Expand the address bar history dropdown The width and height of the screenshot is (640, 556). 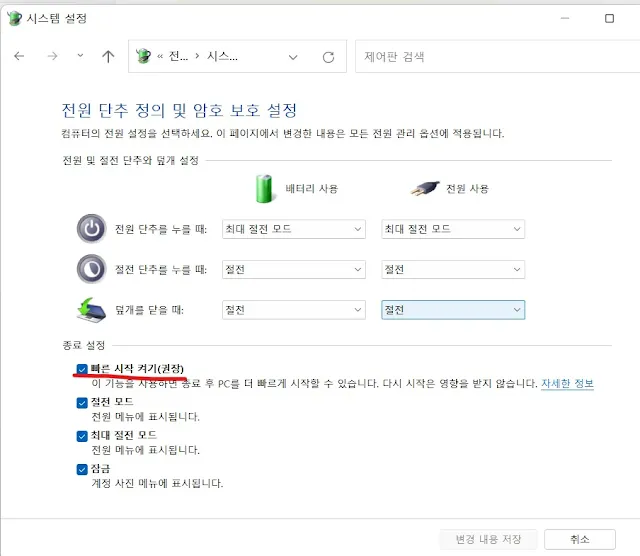coord(293,57)
